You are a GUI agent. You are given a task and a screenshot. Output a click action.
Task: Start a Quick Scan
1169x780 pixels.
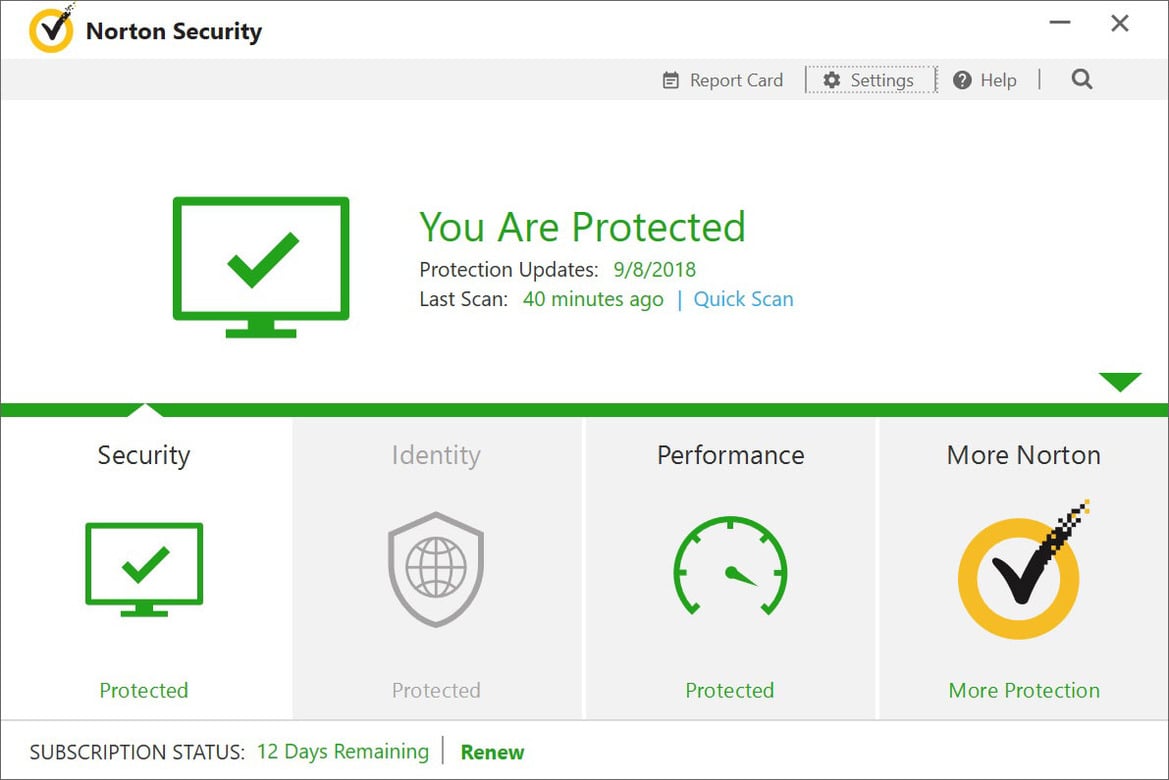[x=743, y=299]
